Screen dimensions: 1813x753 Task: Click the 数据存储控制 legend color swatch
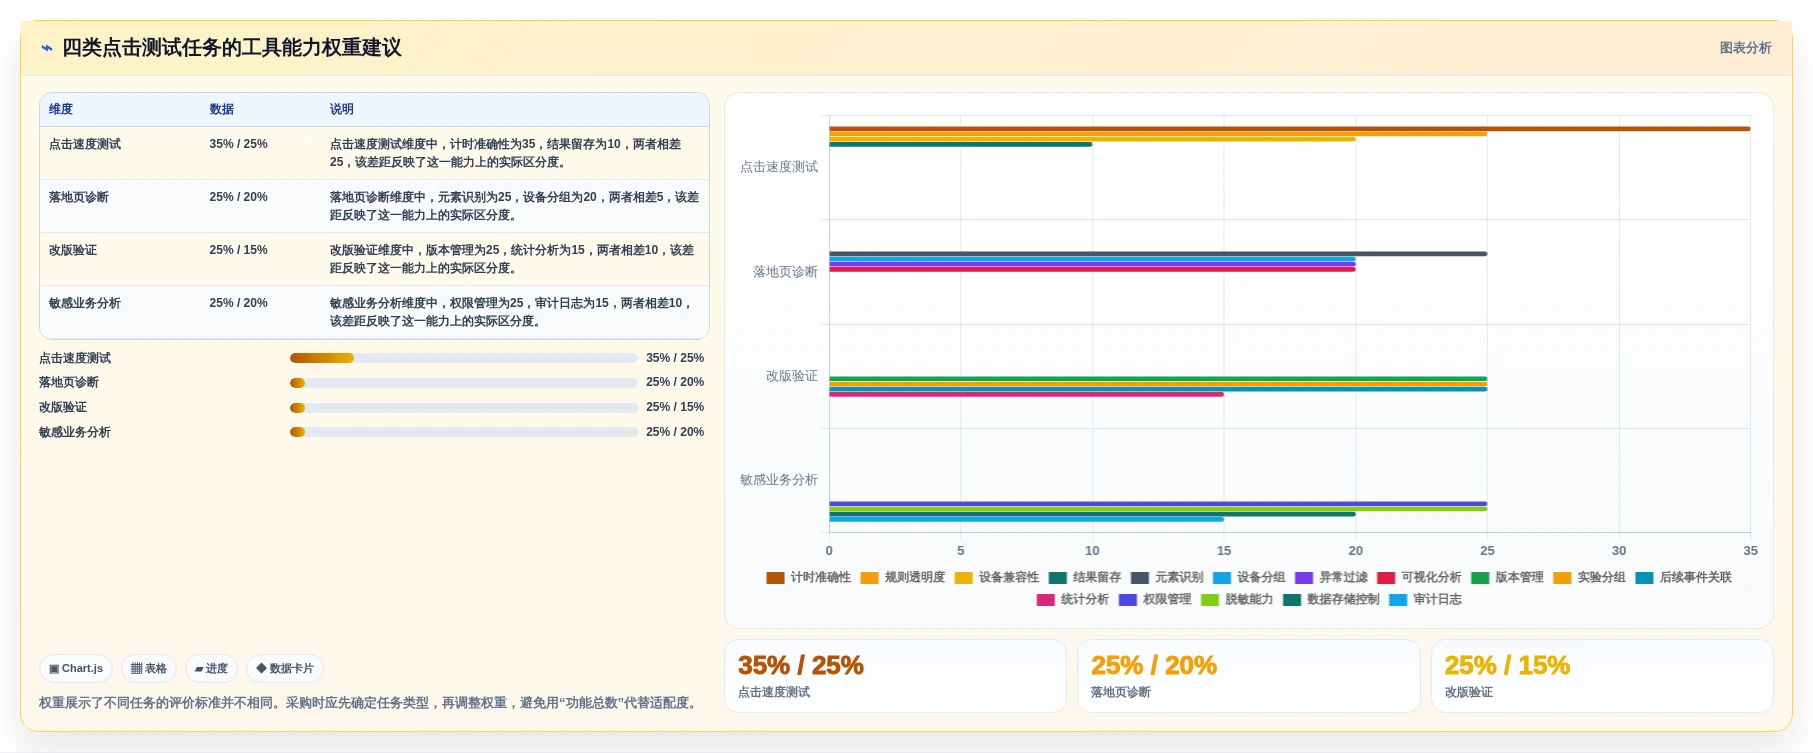pyautogui.click(x=1291, y=599)
